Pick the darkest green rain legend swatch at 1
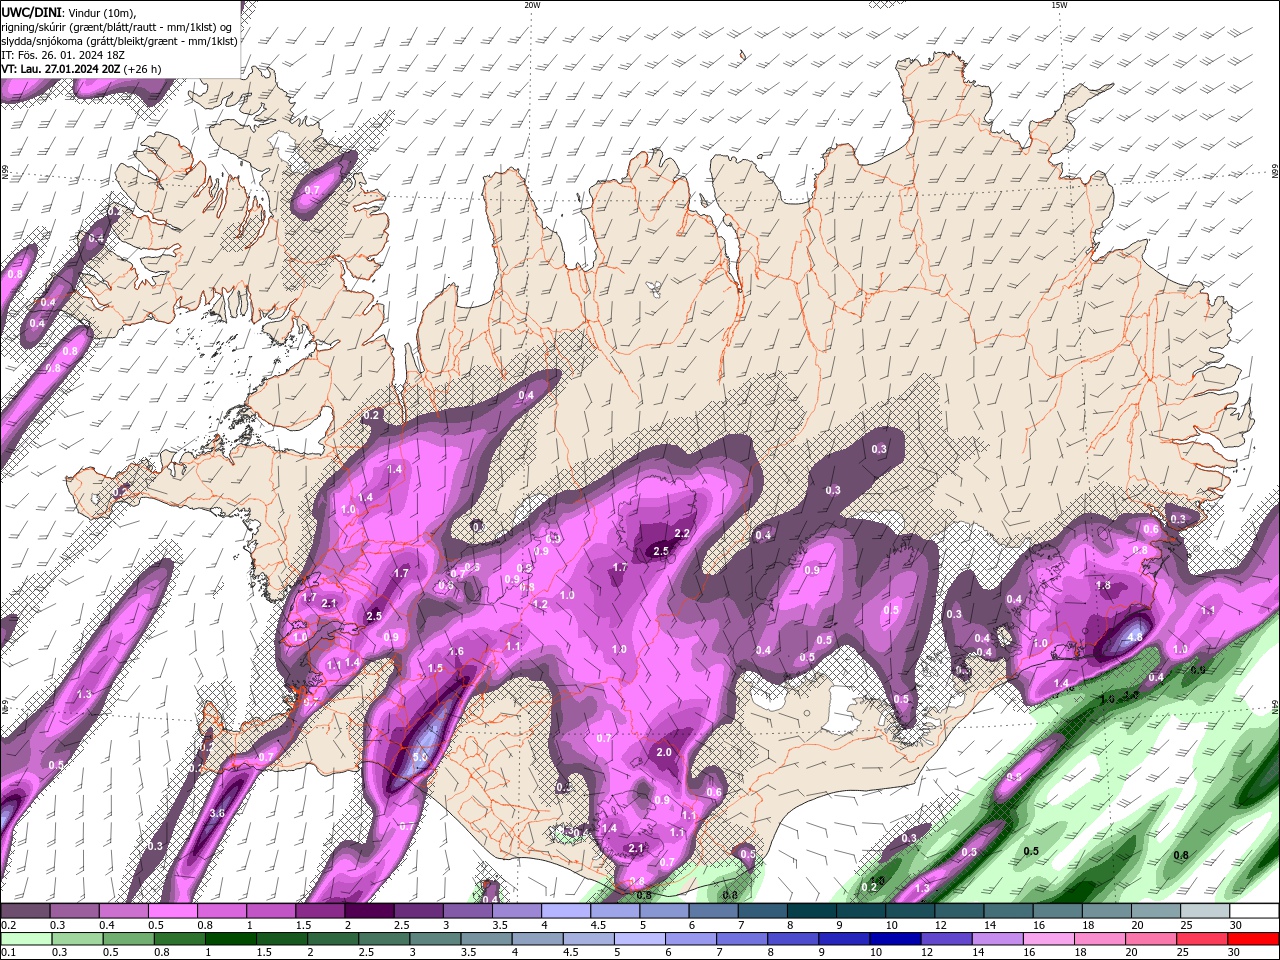This screenshot has height=960, width=1280. coord(229,938)
